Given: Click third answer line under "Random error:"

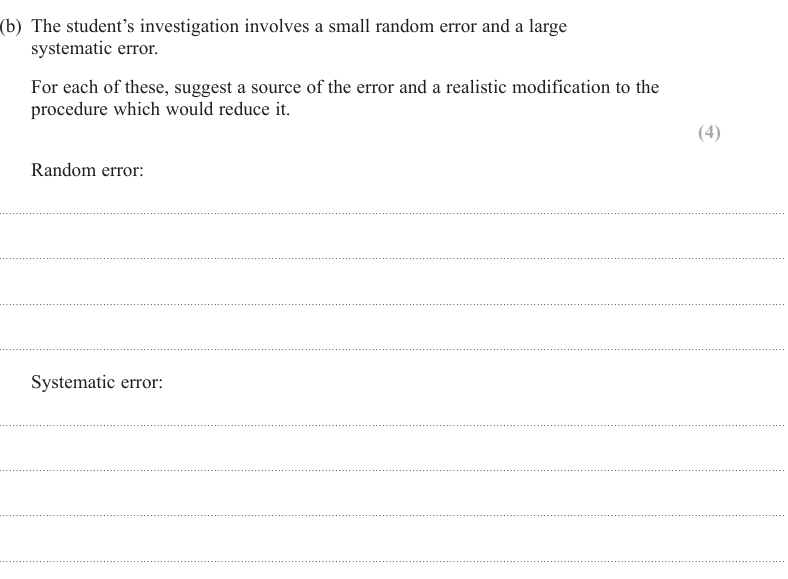Looking at the screenshot, I should click(394, 304).
